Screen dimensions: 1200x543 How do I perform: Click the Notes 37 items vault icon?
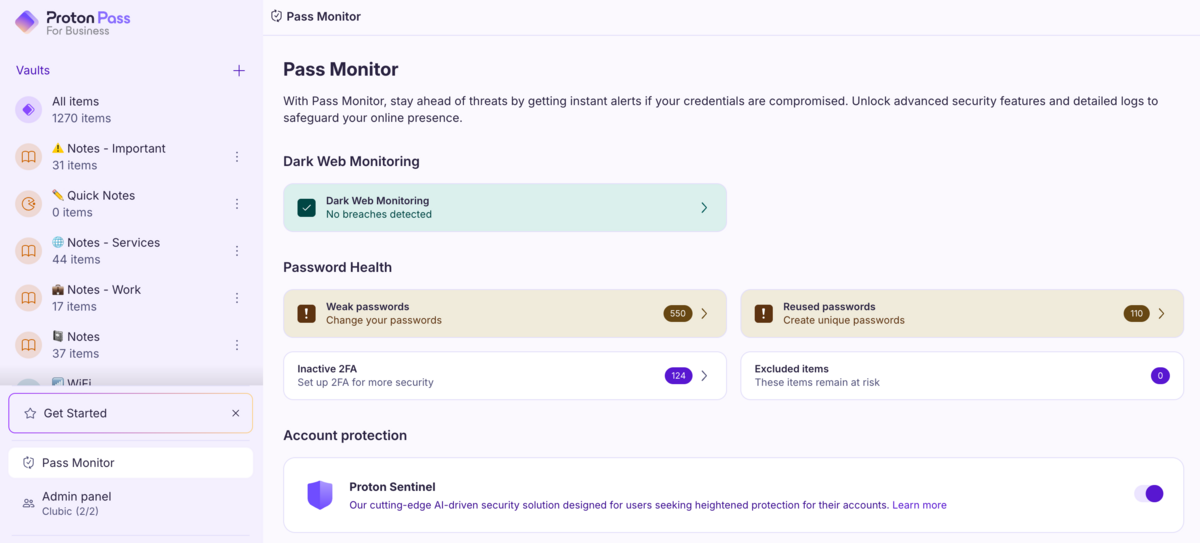coord(28,345)
